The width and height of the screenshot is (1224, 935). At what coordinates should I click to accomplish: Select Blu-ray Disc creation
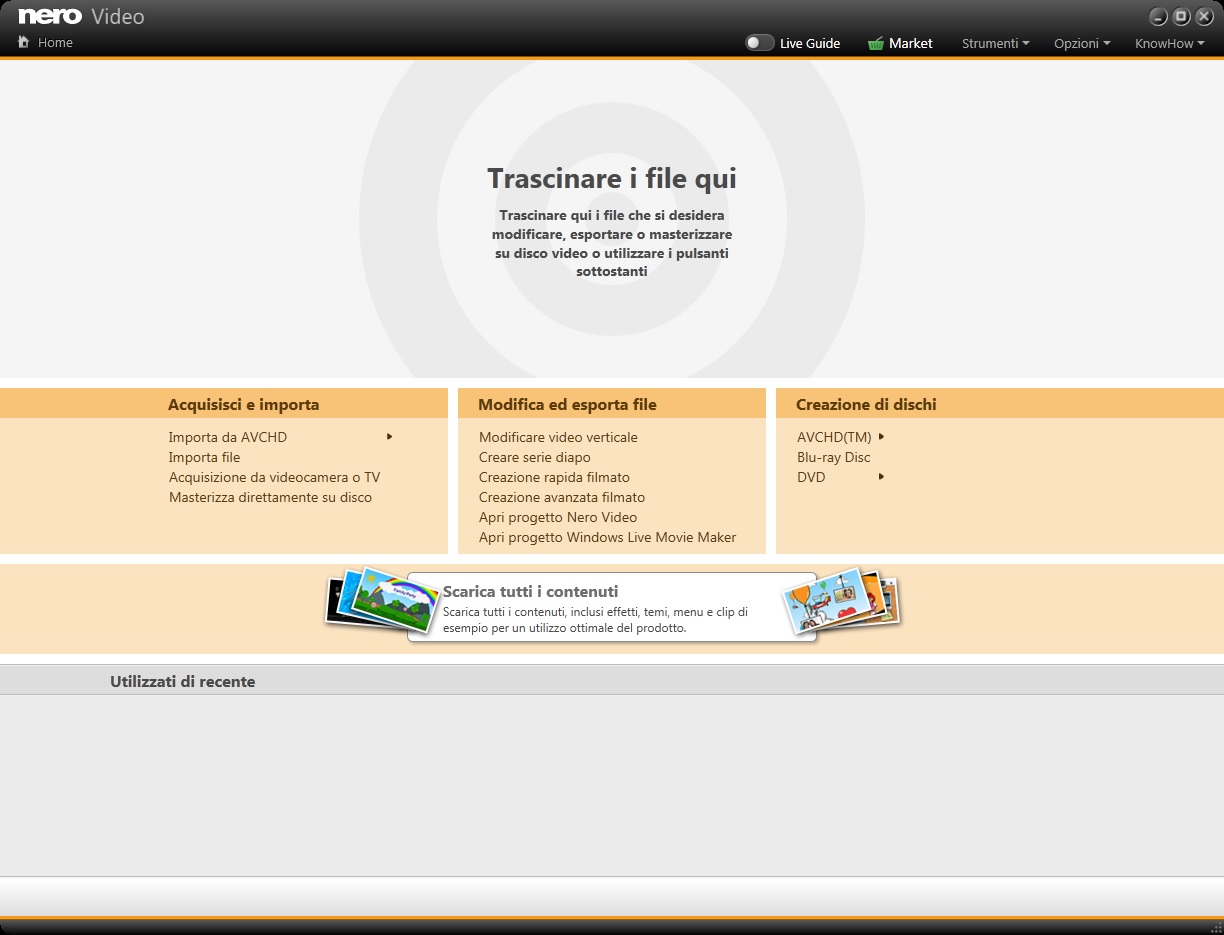click(834, 457)
